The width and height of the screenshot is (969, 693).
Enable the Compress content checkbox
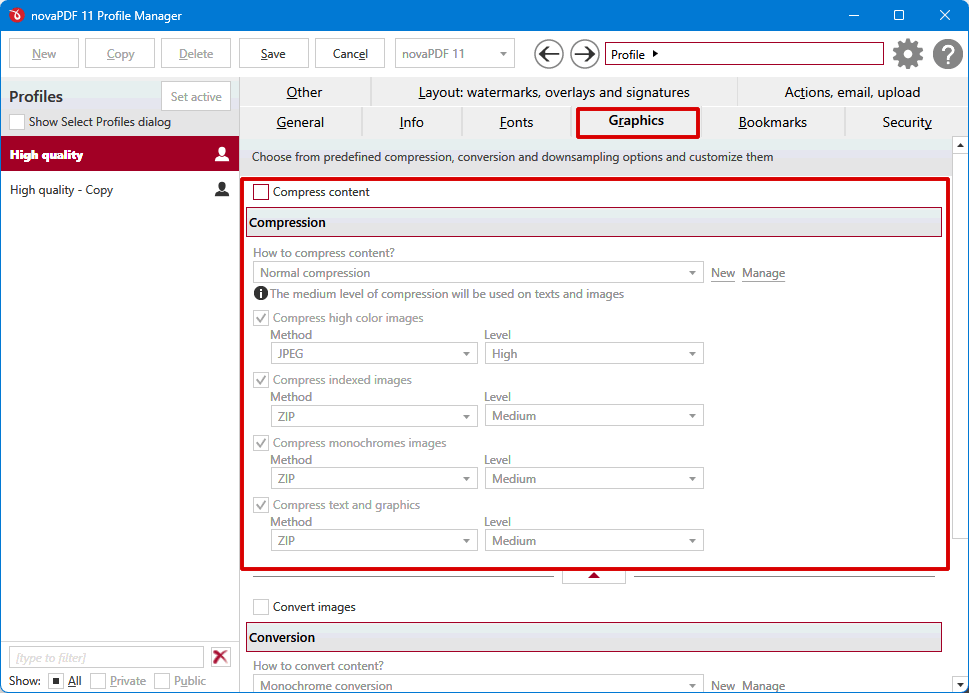(261, 192)
